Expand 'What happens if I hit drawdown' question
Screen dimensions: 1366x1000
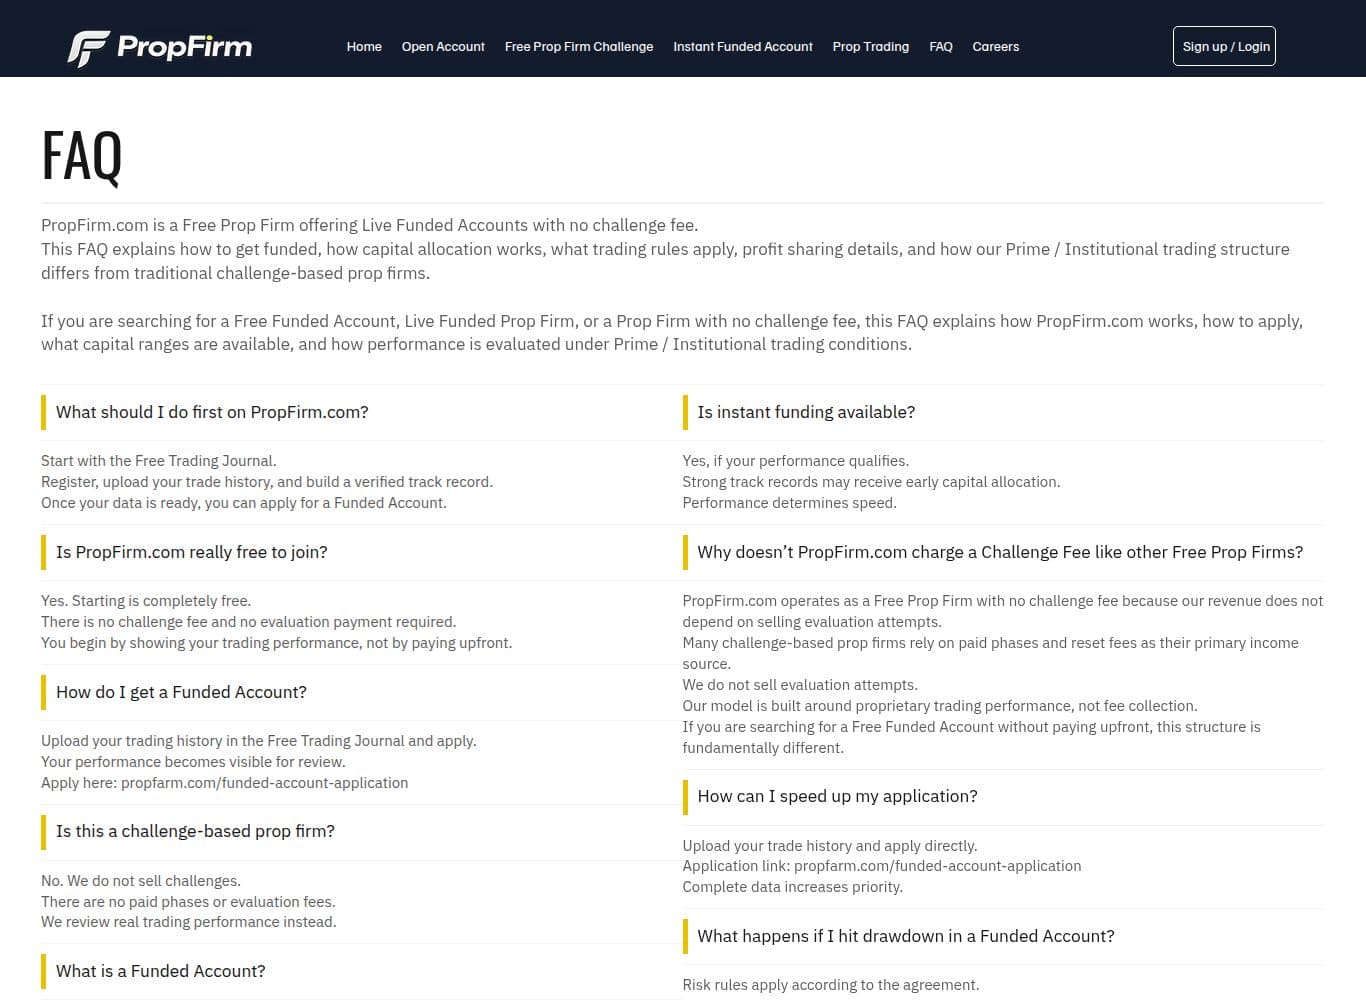1003,936
